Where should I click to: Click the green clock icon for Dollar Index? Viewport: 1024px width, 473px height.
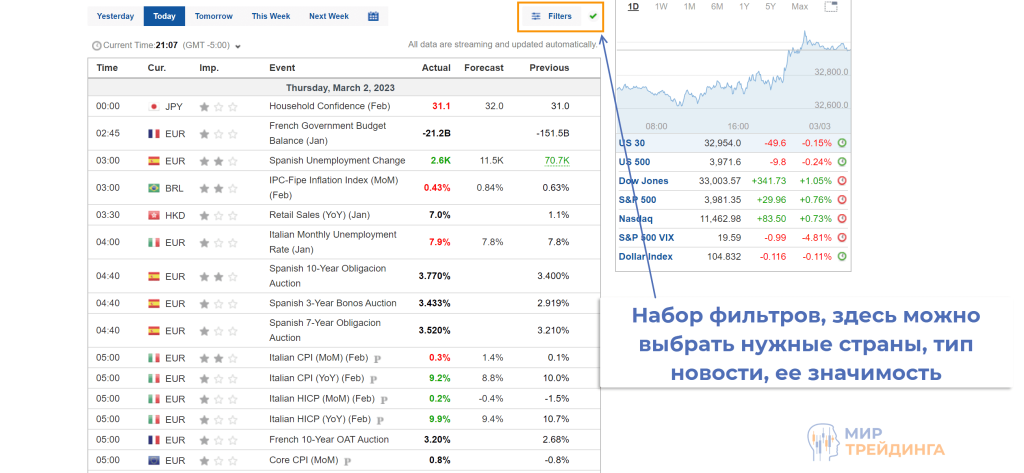(842, 256)
